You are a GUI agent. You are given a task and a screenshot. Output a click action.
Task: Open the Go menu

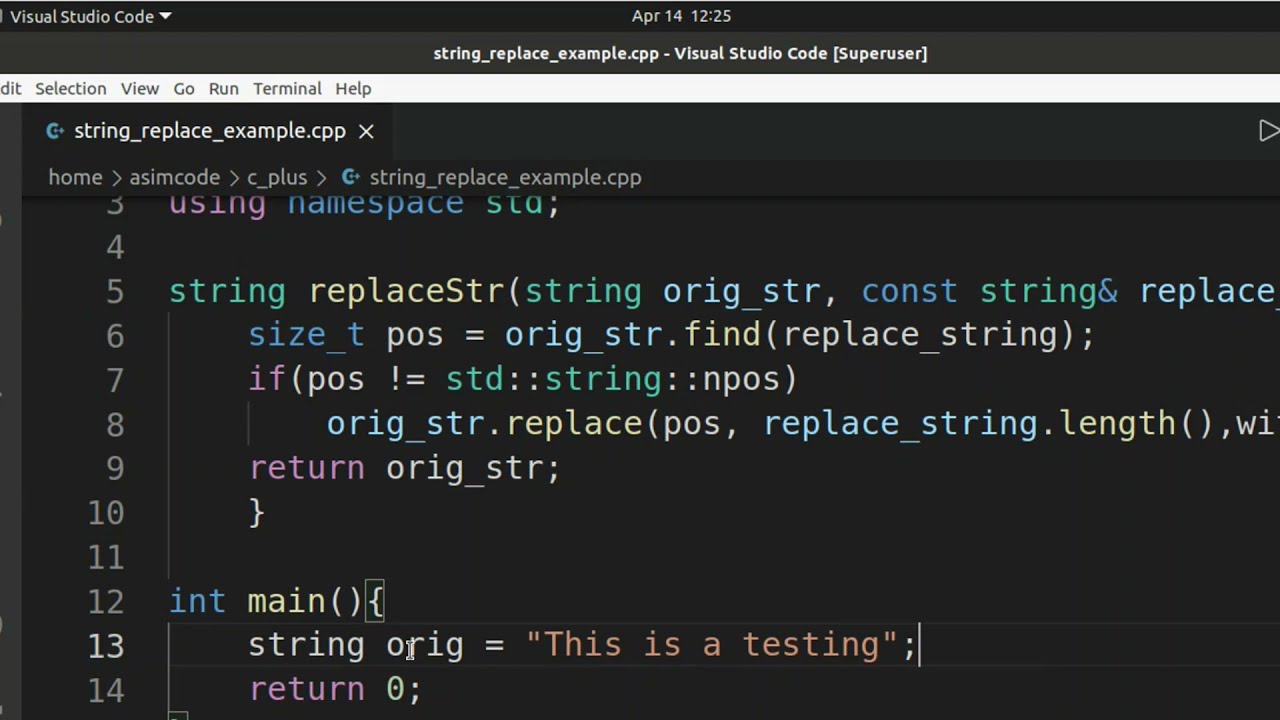(x=184, y=89)
